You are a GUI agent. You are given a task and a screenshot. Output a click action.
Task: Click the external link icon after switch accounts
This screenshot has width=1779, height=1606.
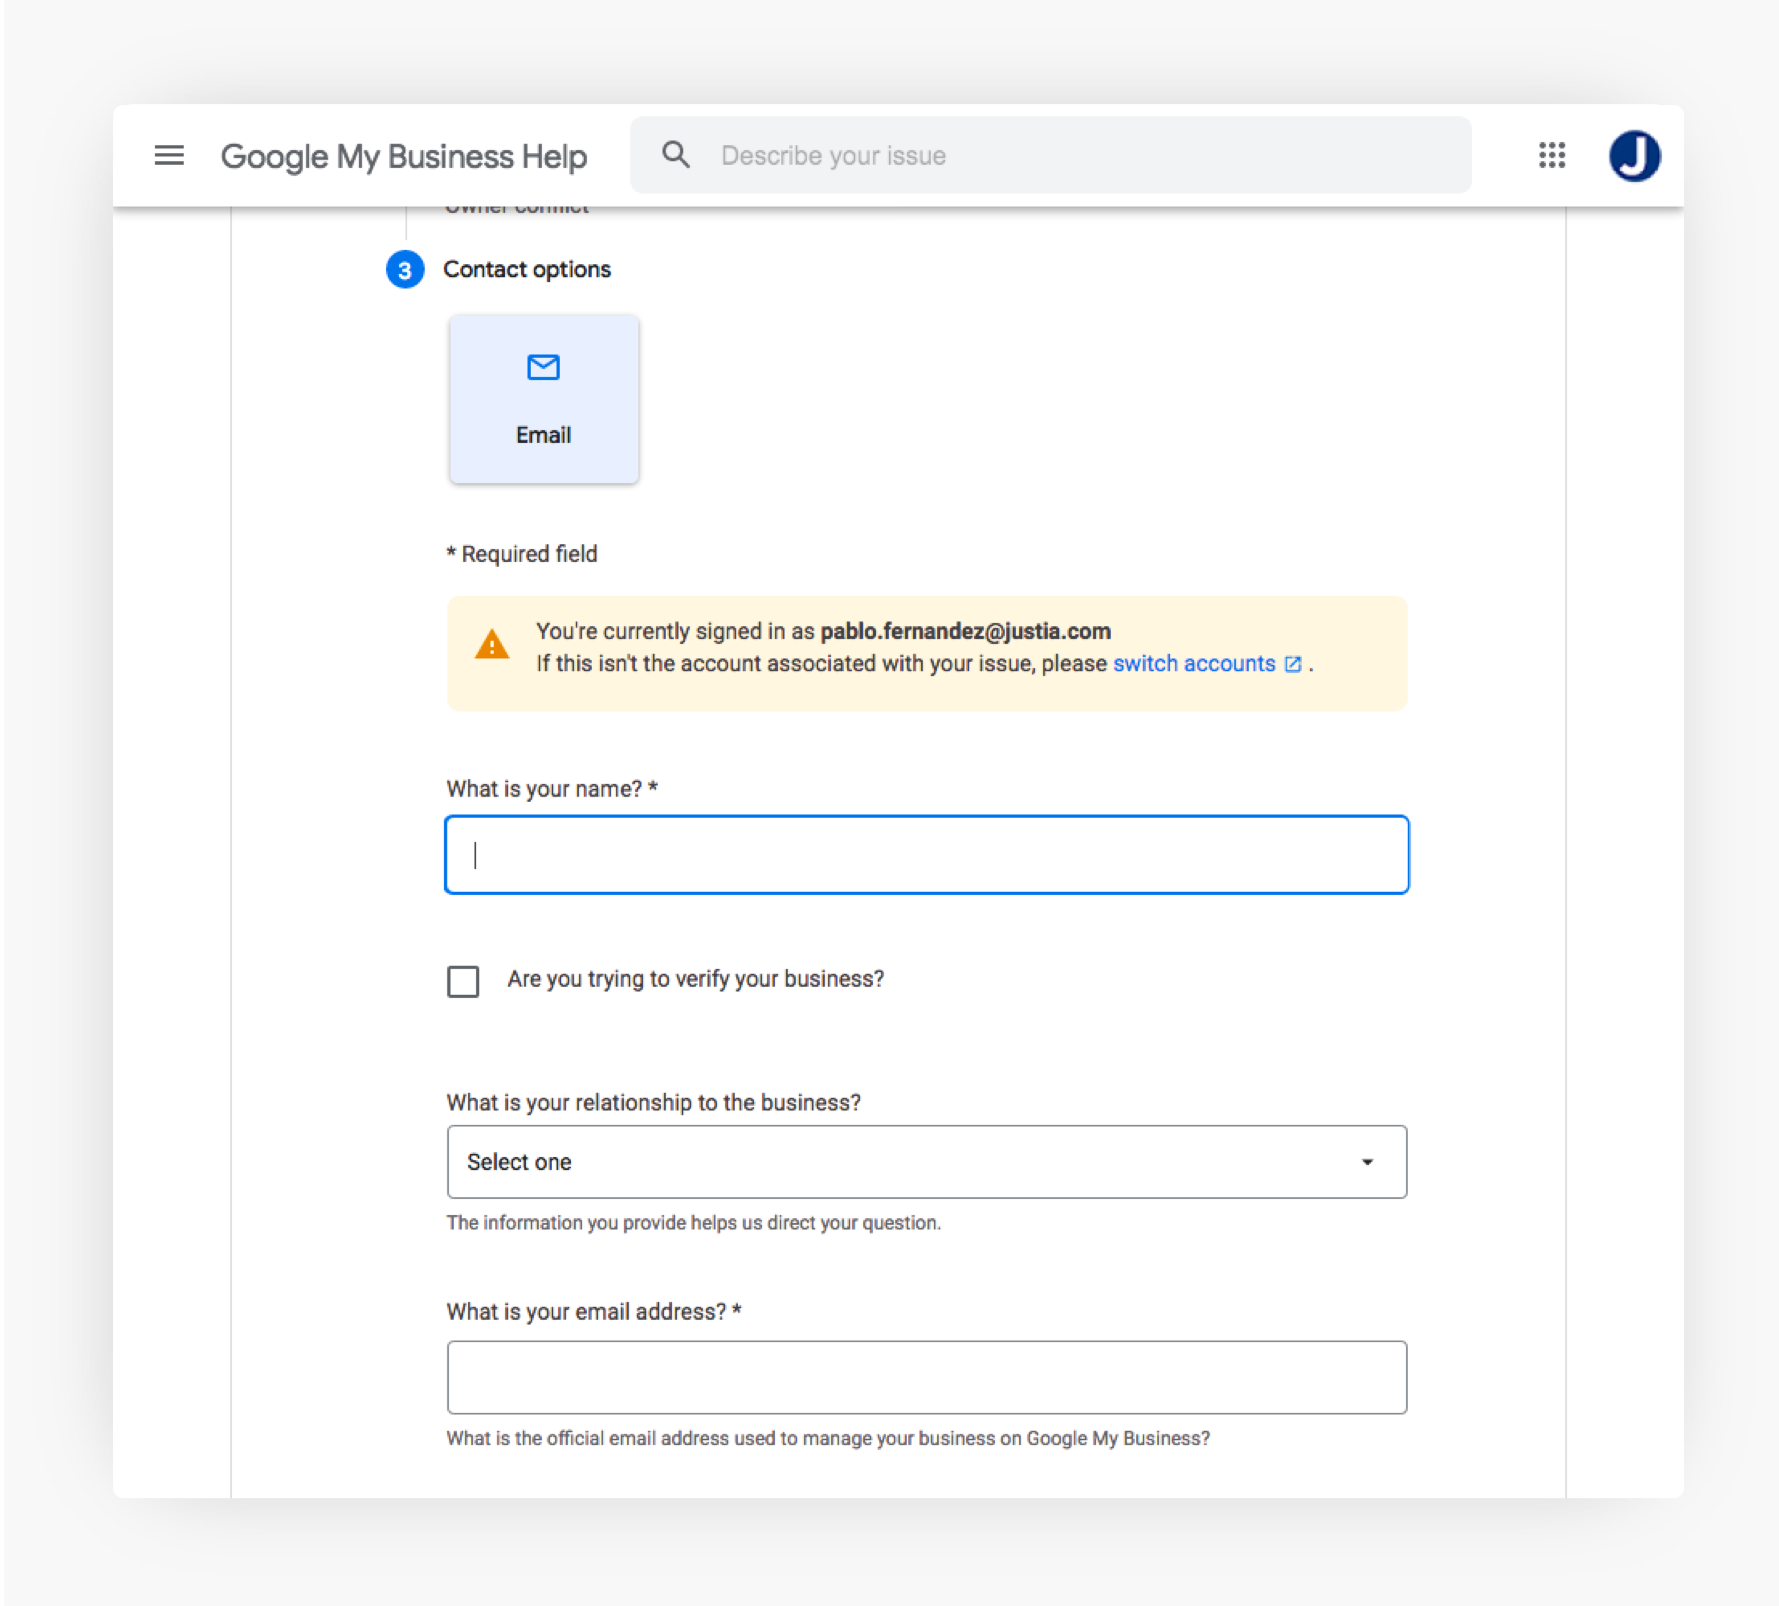pos(1293,664)
